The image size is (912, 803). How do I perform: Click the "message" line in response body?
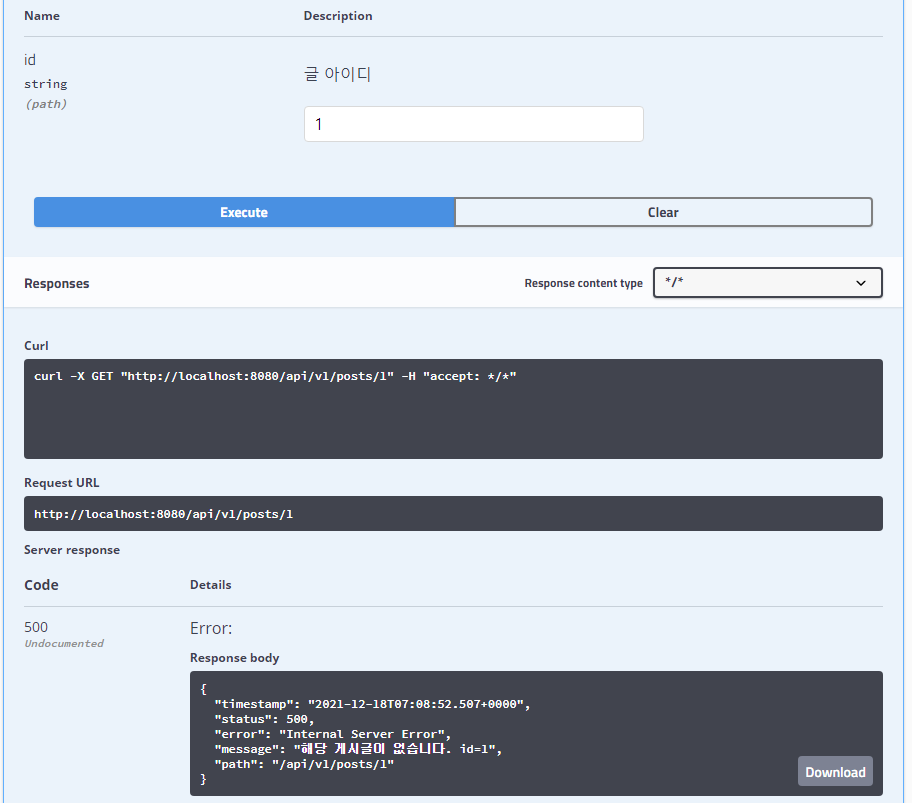[358, 749]
